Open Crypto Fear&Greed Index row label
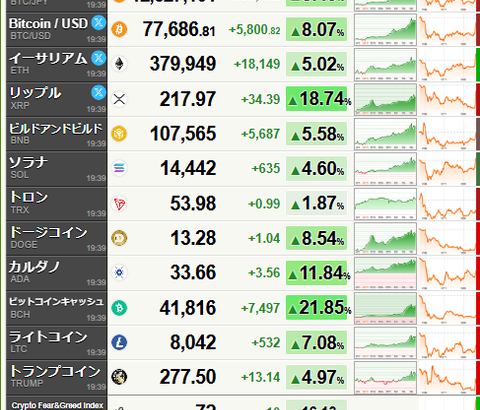 click(57, 405)
